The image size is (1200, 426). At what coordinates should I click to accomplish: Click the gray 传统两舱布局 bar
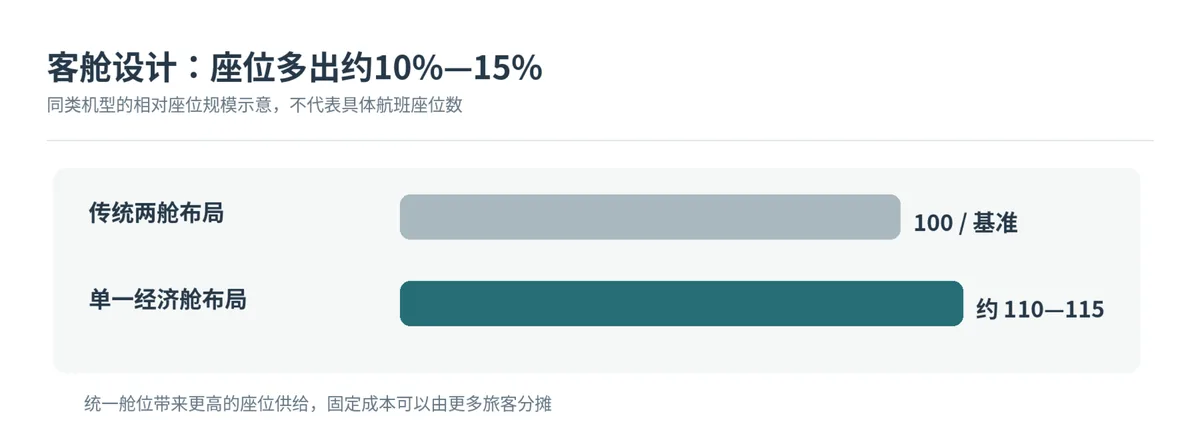point(650,217)
